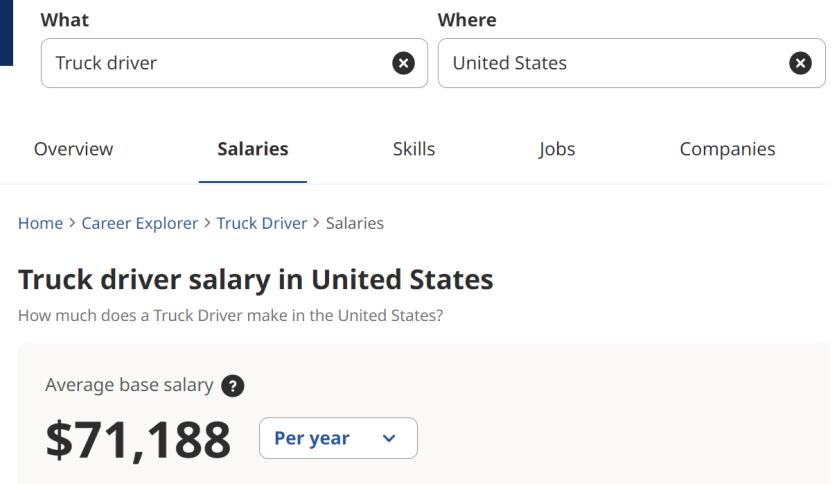Open the Companies tab
Viewport: 831px width, 484px height.
pos(727,149)
